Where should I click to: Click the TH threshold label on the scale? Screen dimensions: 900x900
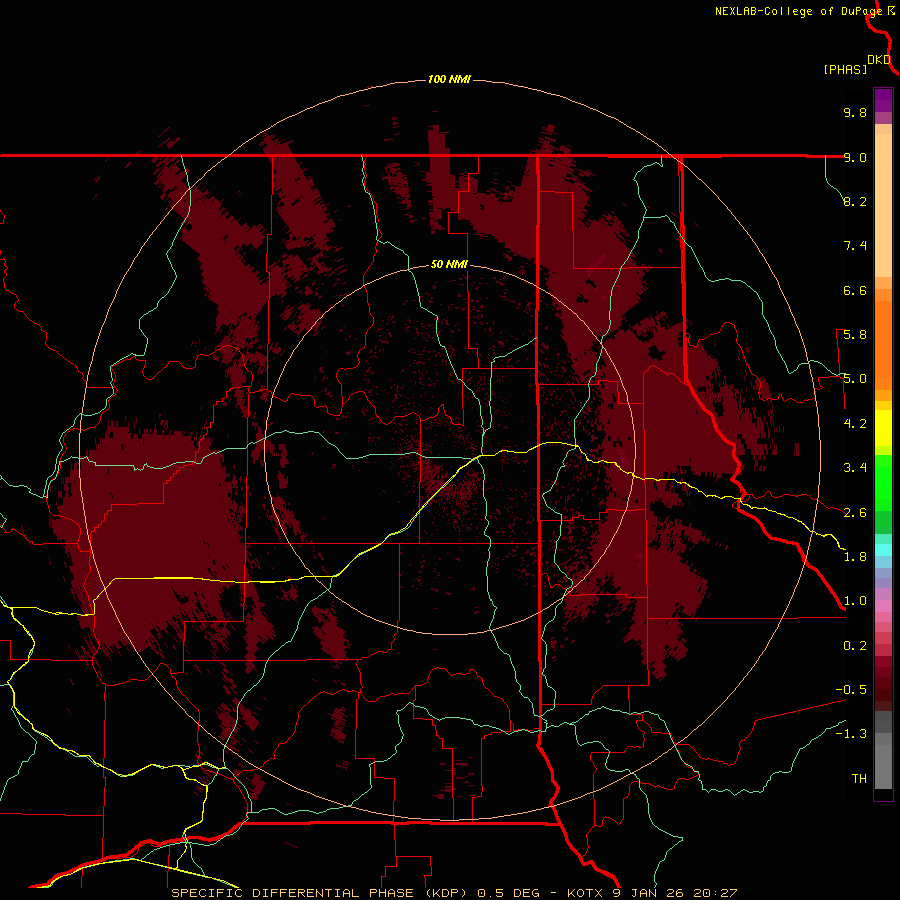tap(859, 779)
